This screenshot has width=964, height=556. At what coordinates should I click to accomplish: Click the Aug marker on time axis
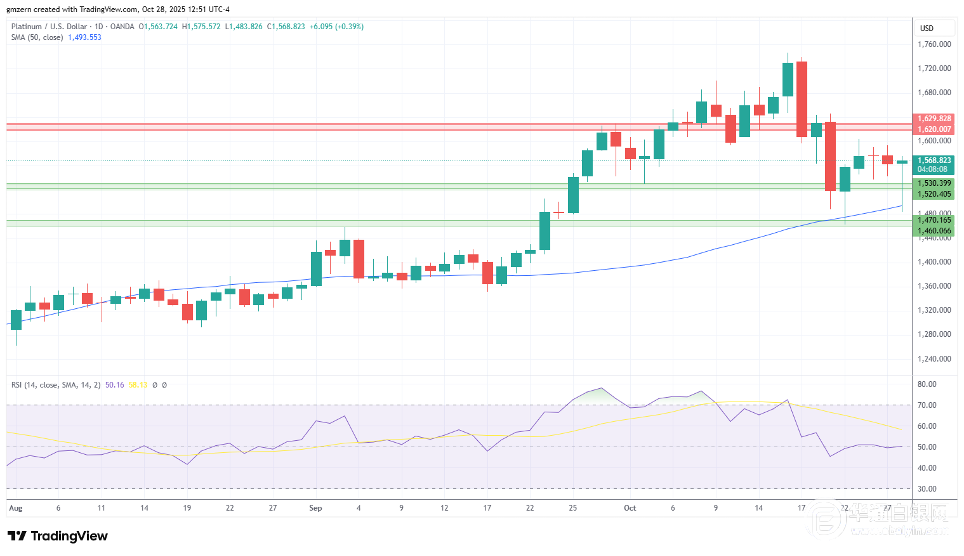[x=14, y=507]
